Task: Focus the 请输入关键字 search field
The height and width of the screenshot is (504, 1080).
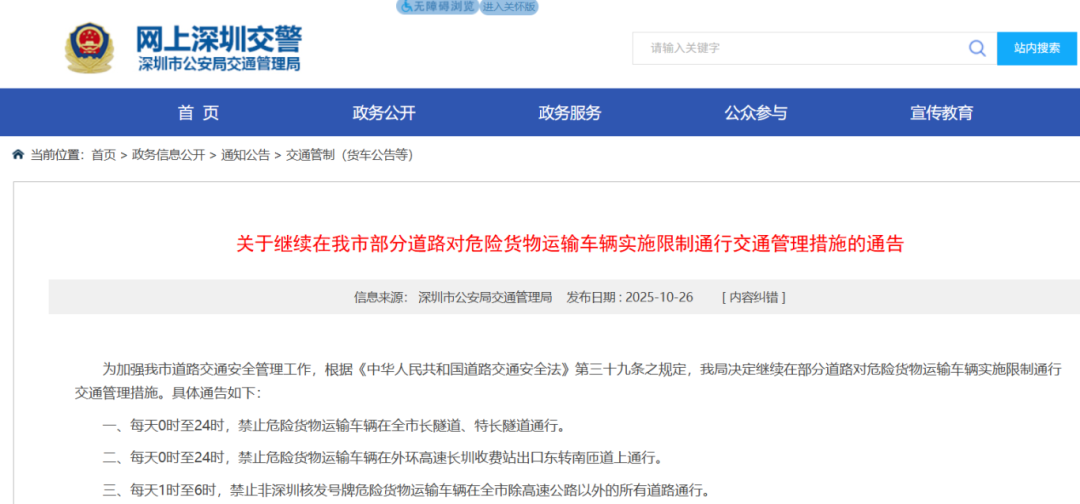Action: click(800, 48)
